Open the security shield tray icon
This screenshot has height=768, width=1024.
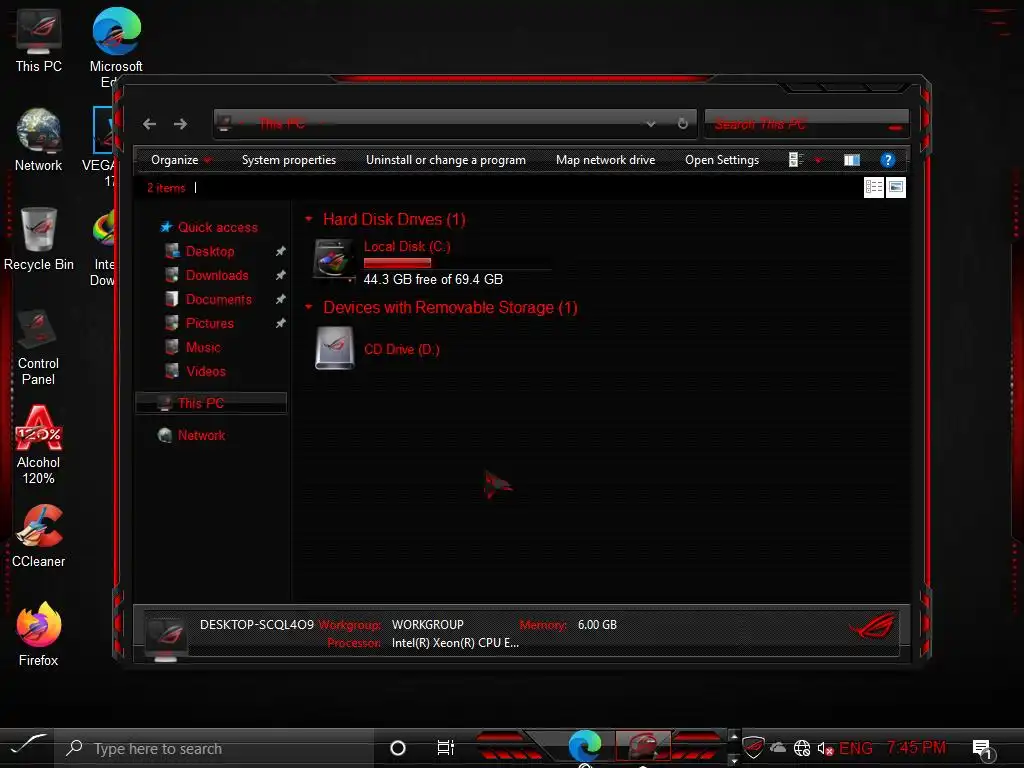pos(753,748)
